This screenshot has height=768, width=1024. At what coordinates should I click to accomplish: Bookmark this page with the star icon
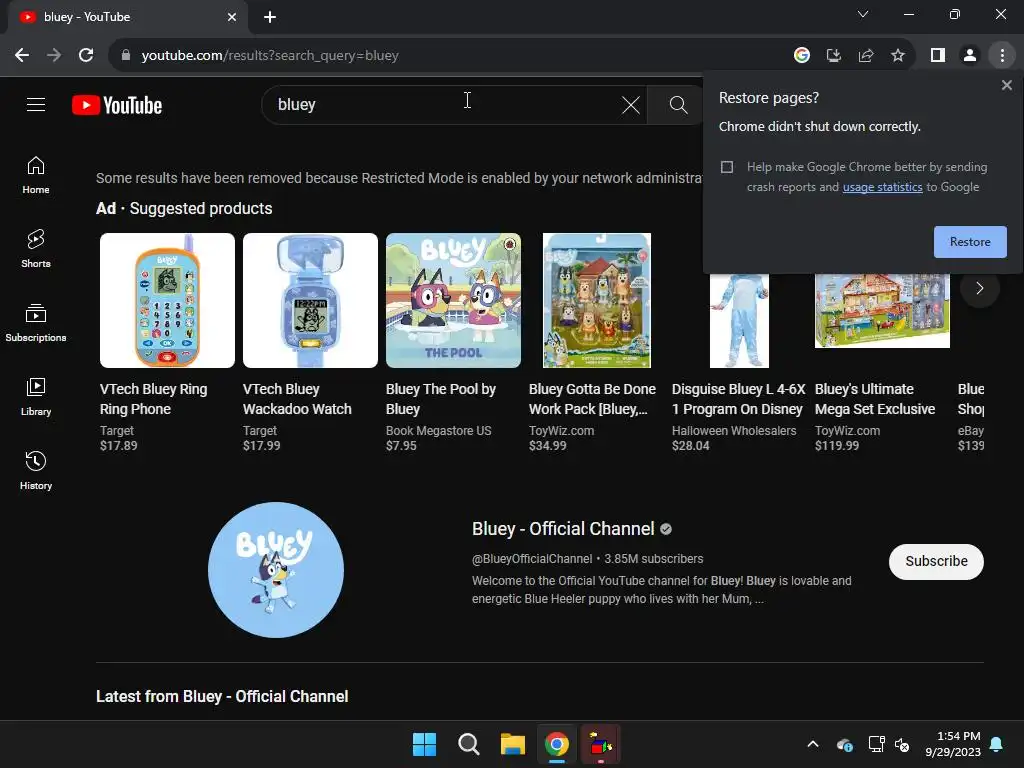coord(898,56)
